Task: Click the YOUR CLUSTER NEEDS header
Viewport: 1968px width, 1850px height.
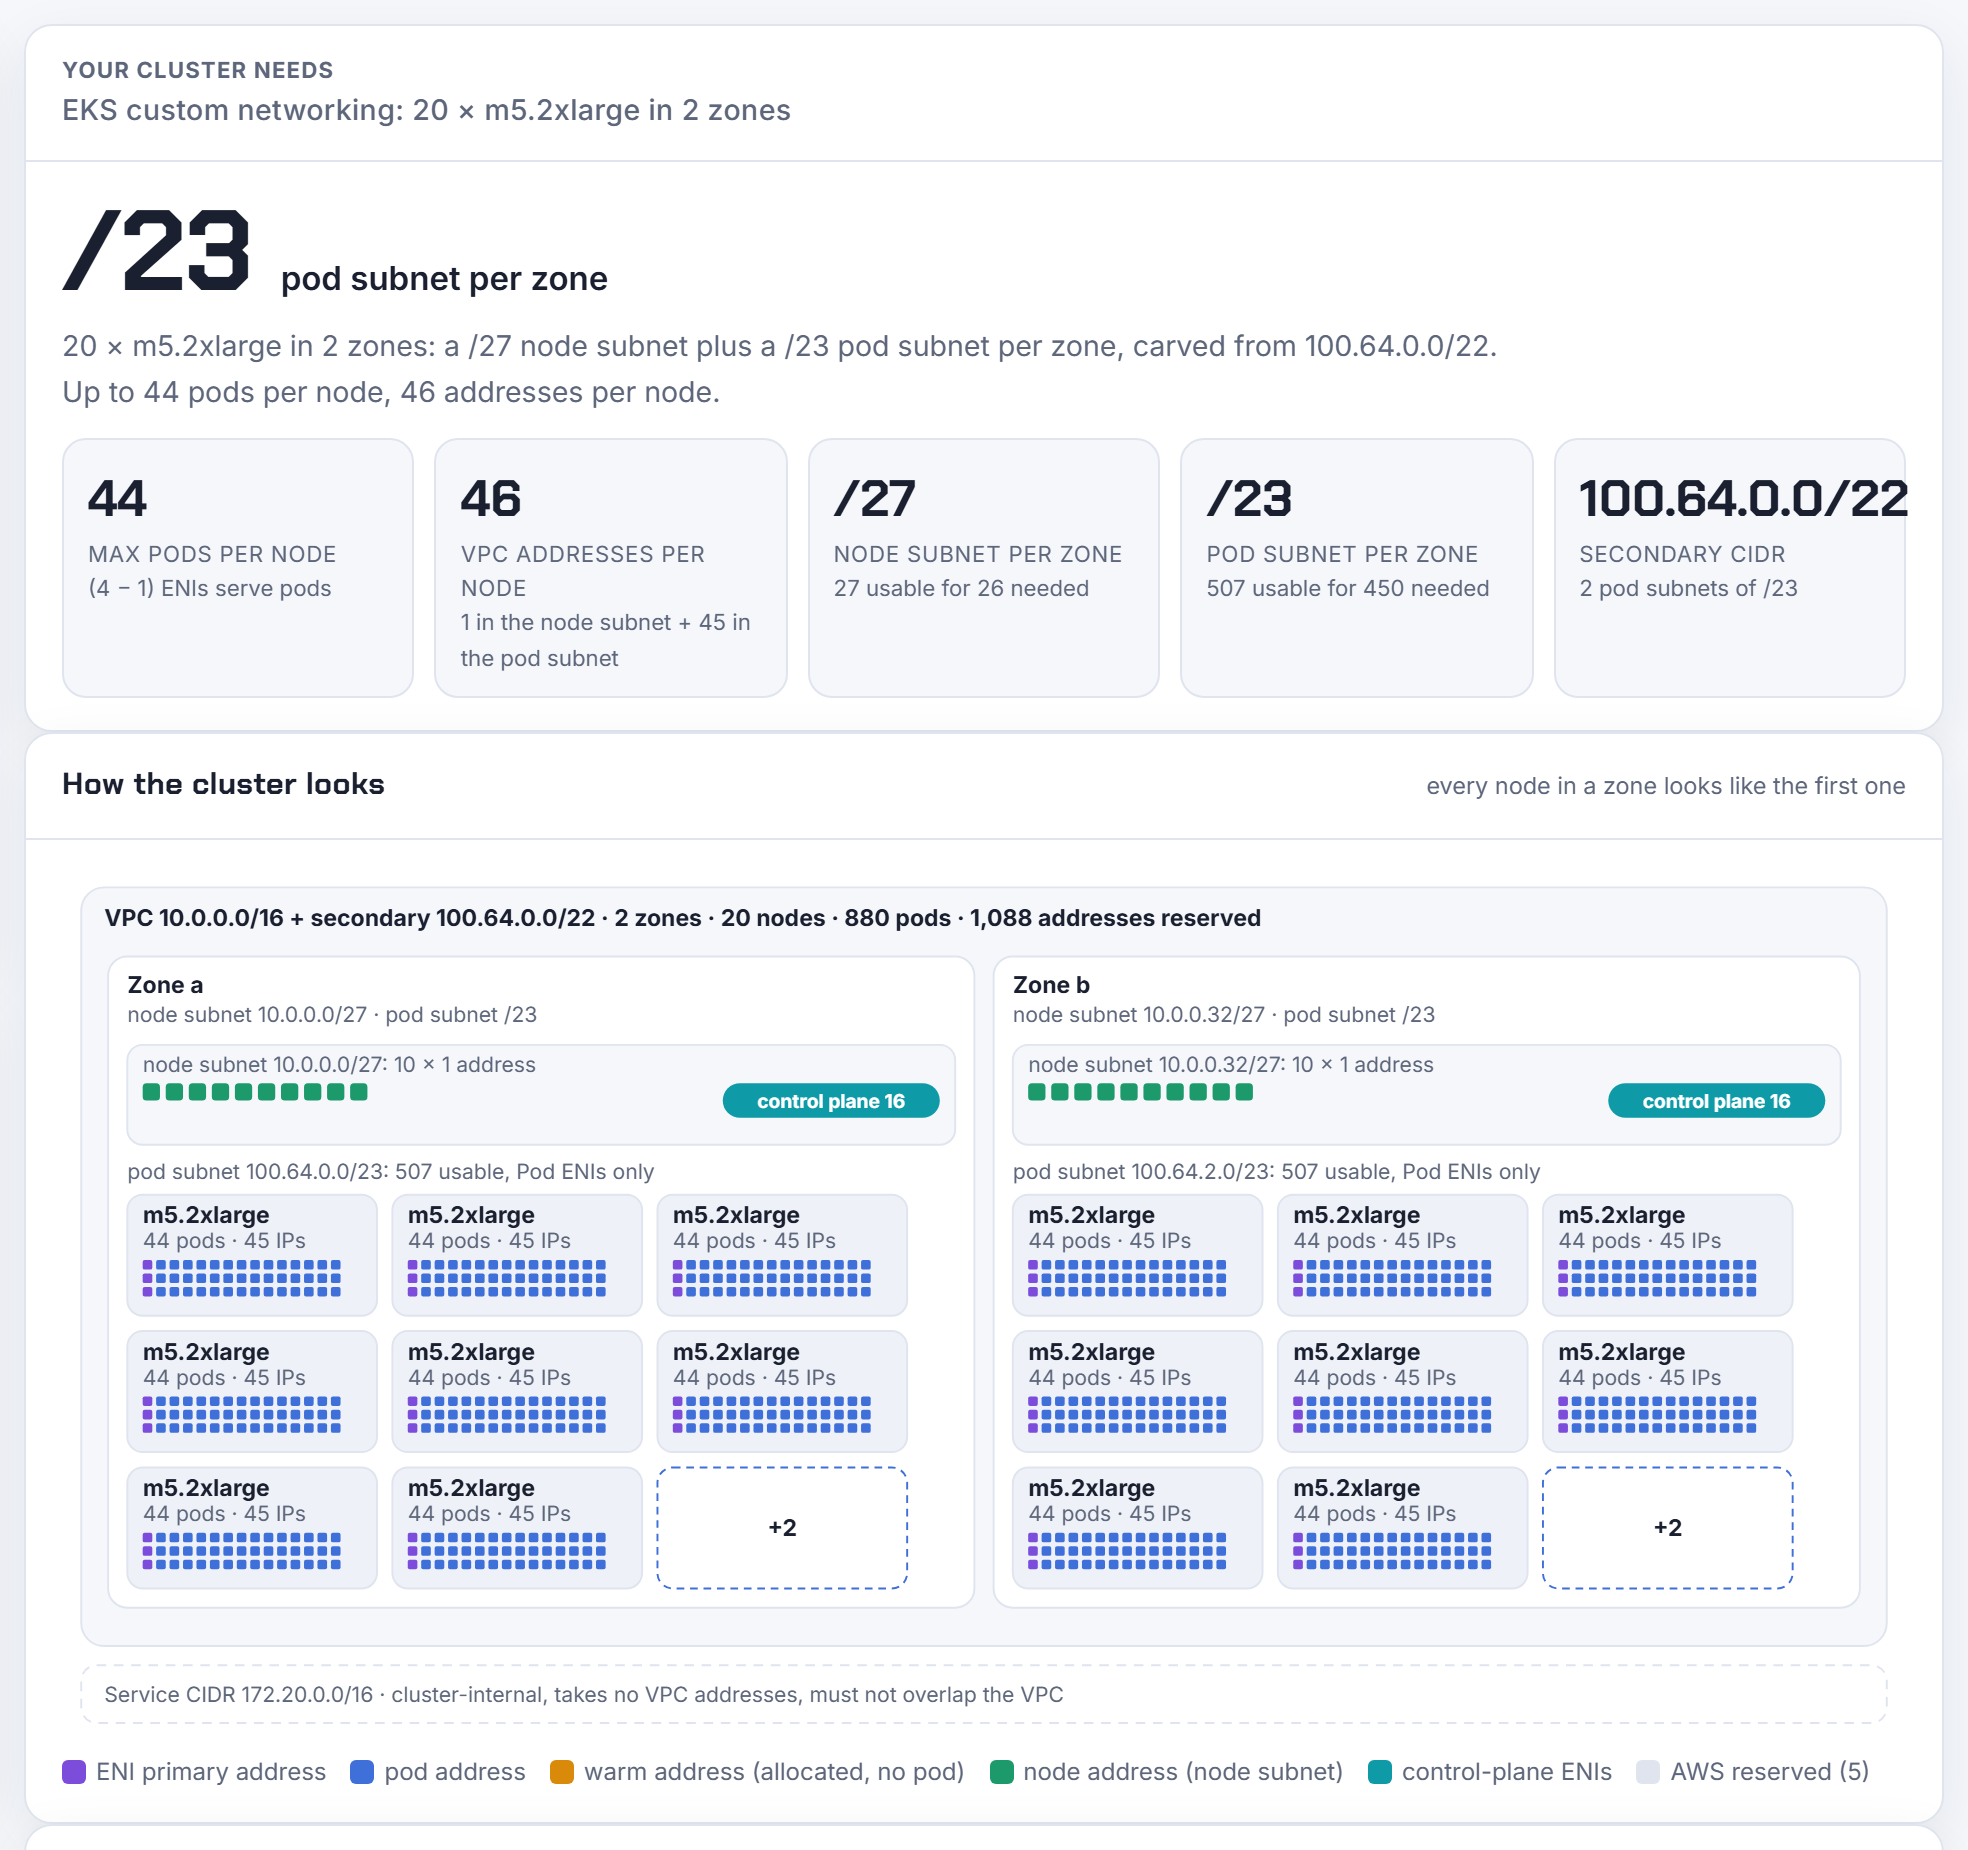Action: click(198, 70)
